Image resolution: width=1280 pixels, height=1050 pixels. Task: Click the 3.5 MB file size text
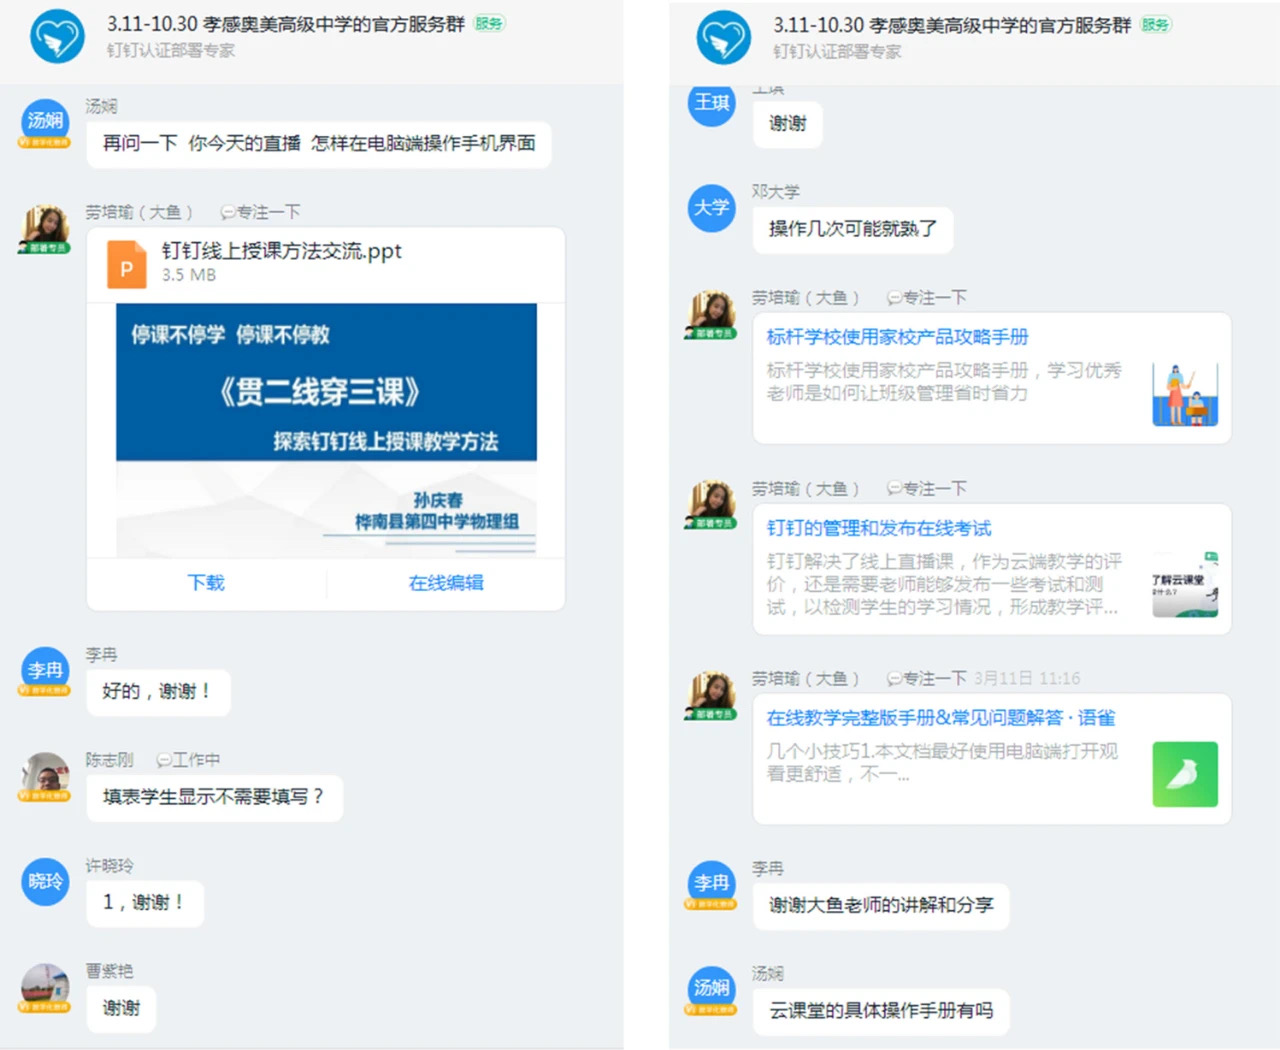click(x=189, y=275)
